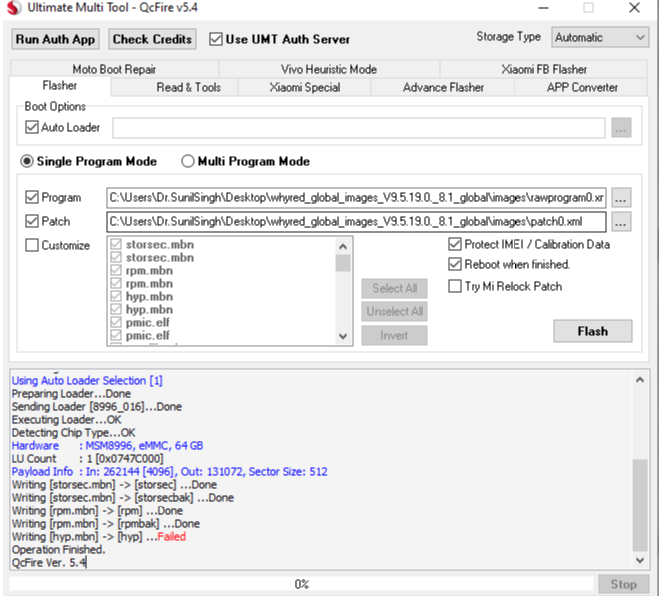Click the Auto Loader path field
This screenshot has width=659, height=596.
358,127
